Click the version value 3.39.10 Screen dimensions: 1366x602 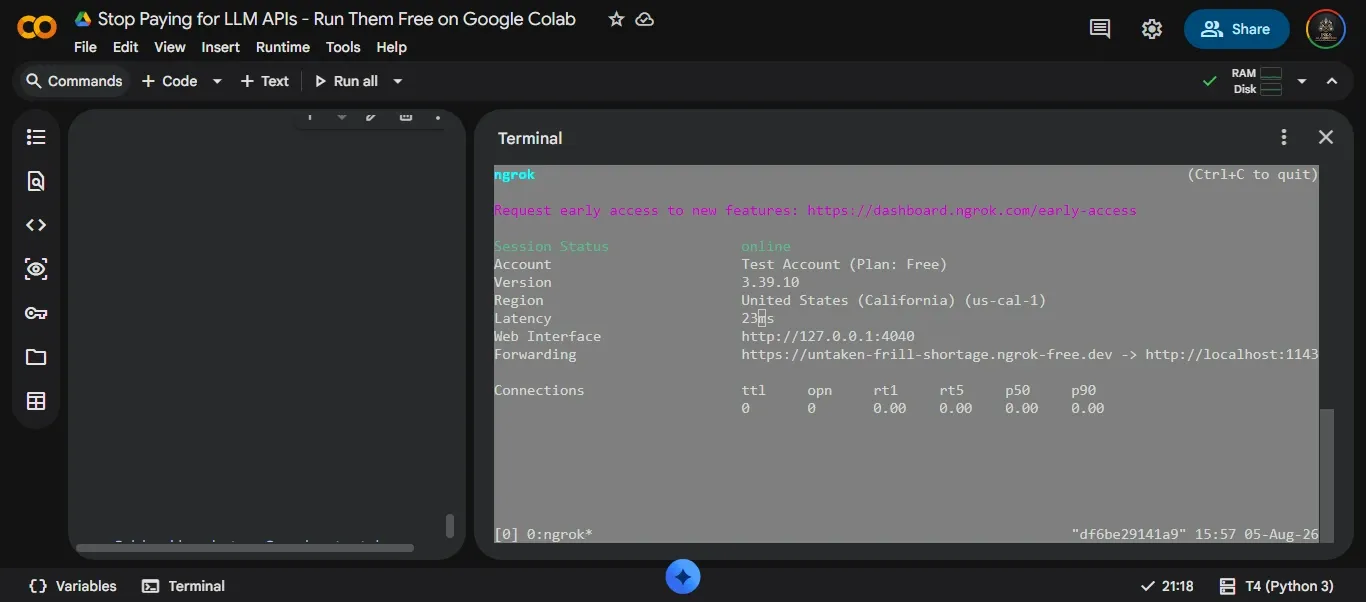click(x=770, y=282)
